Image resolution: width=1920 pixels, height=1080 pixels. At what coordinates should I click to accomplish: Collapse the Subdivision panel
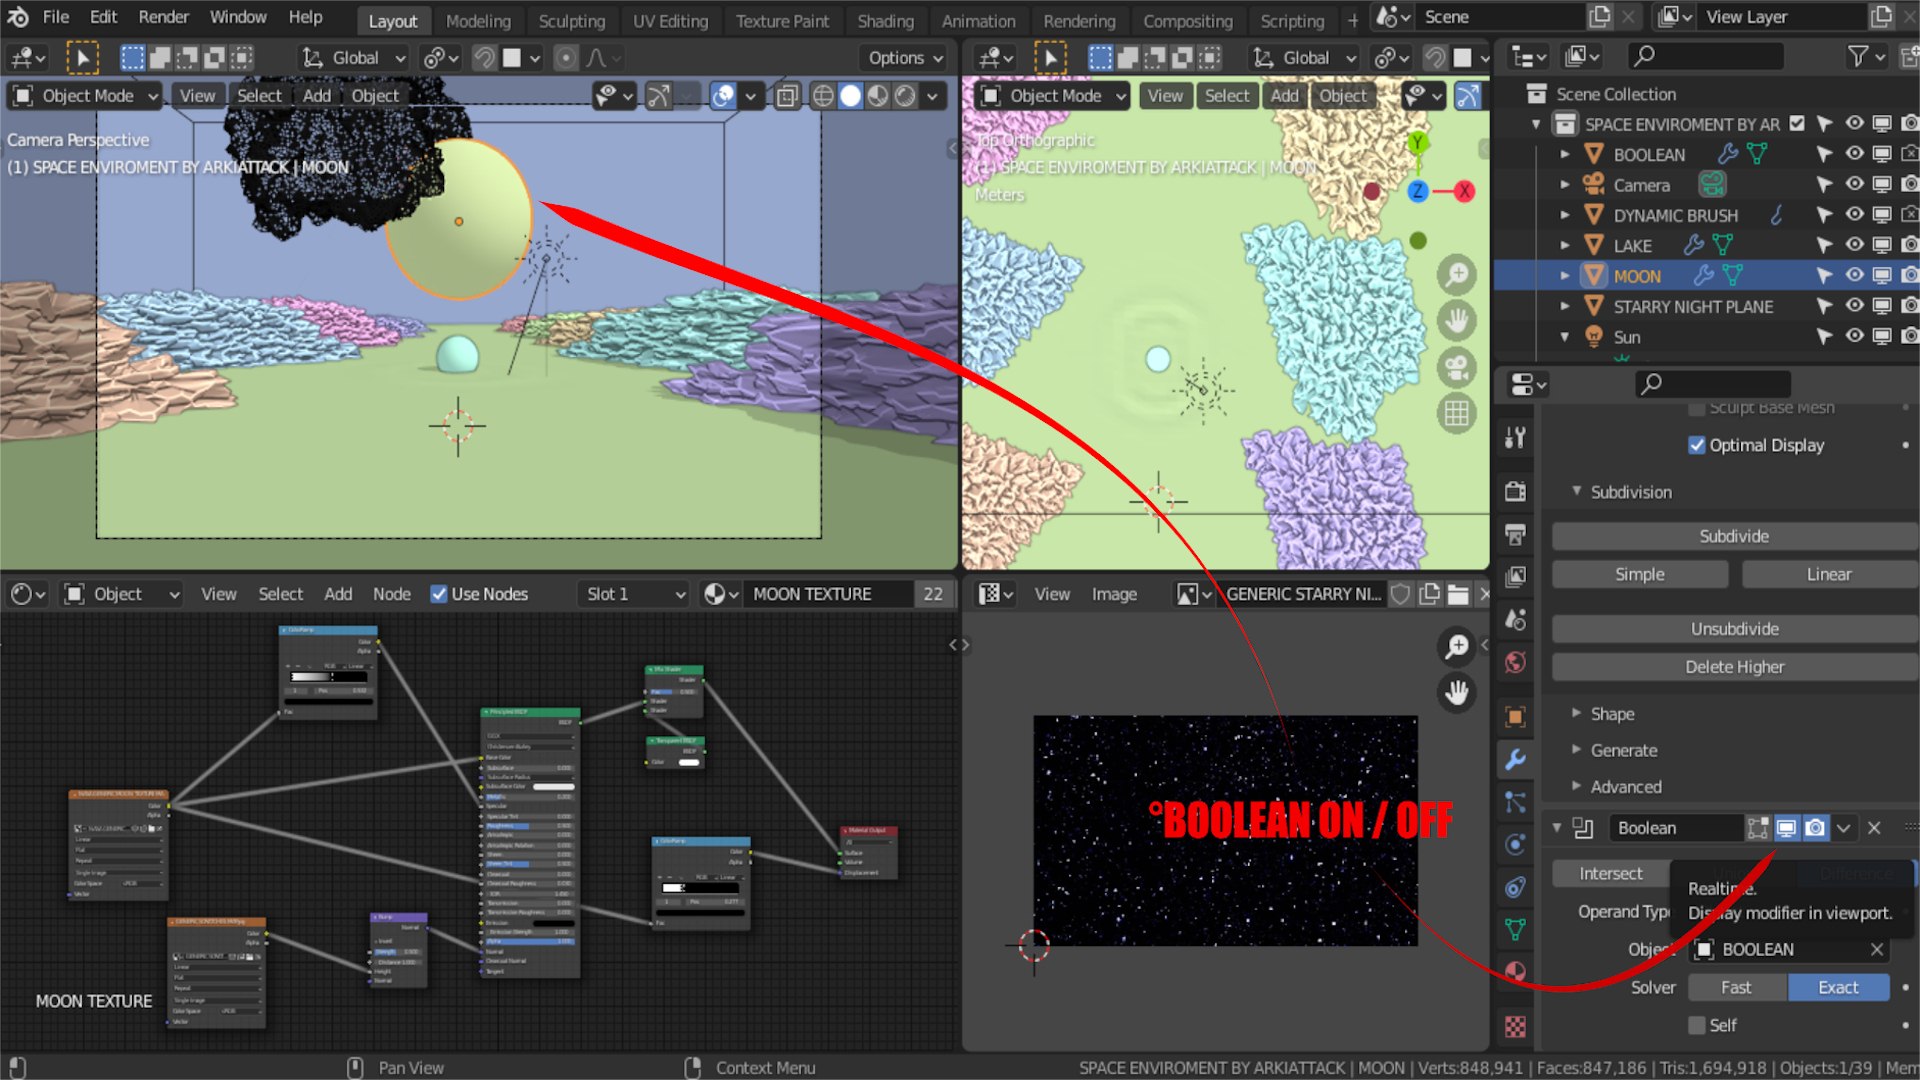coord(1577,491)
